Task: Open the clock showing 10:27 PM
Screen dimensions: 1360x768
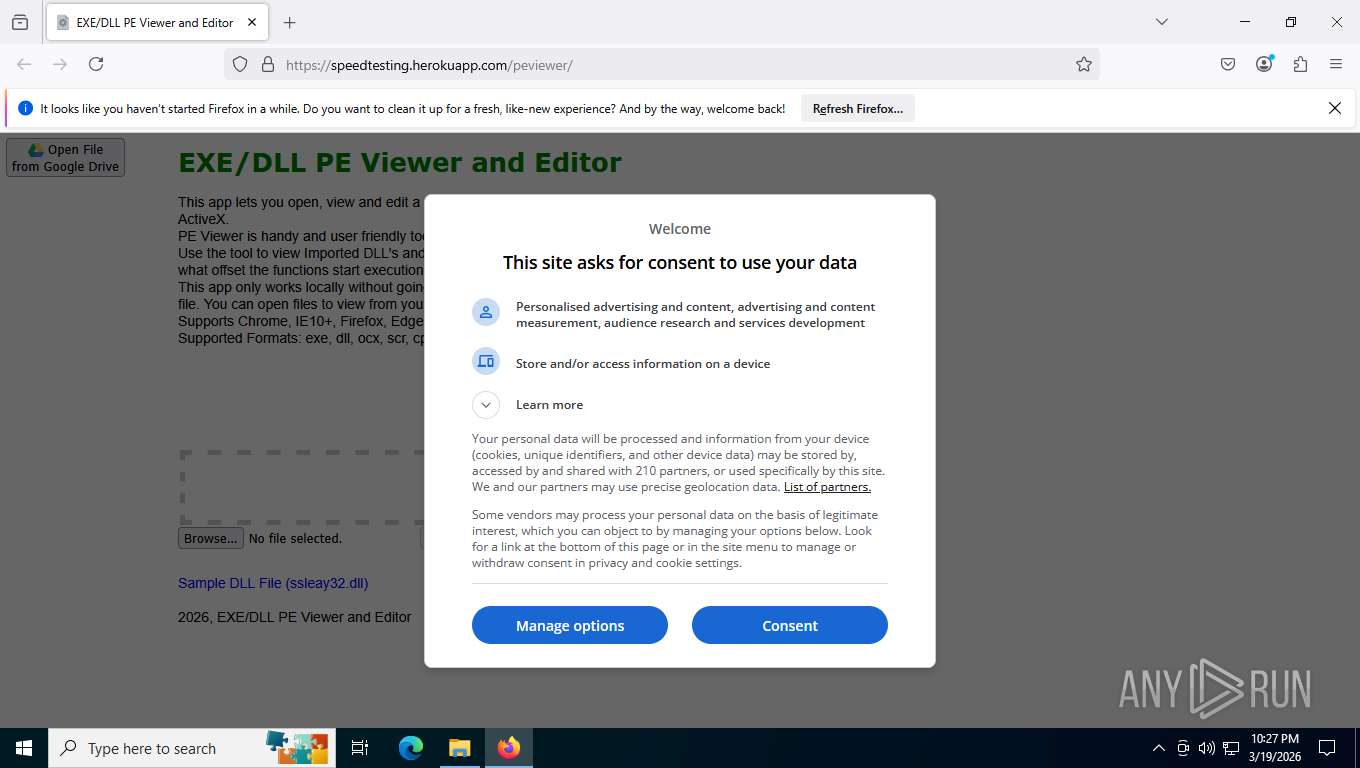Action: [1274, 748]
